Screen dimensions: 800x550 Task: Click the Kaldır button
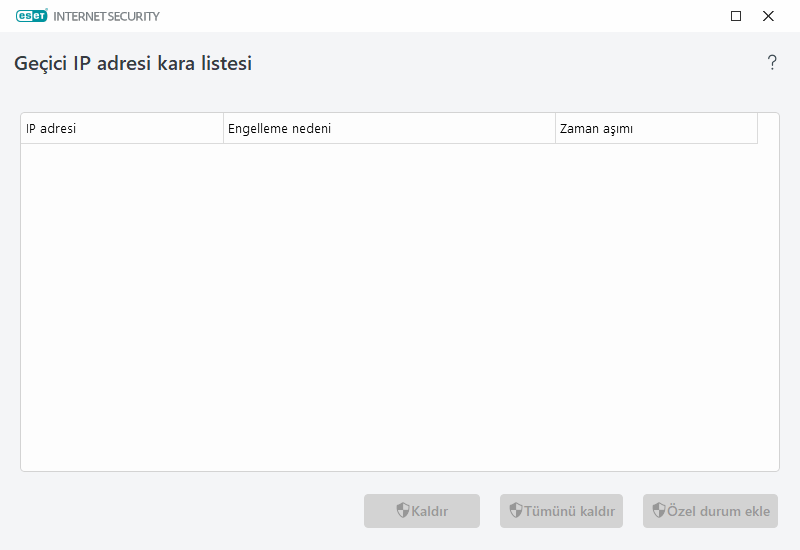click(422, 511)
